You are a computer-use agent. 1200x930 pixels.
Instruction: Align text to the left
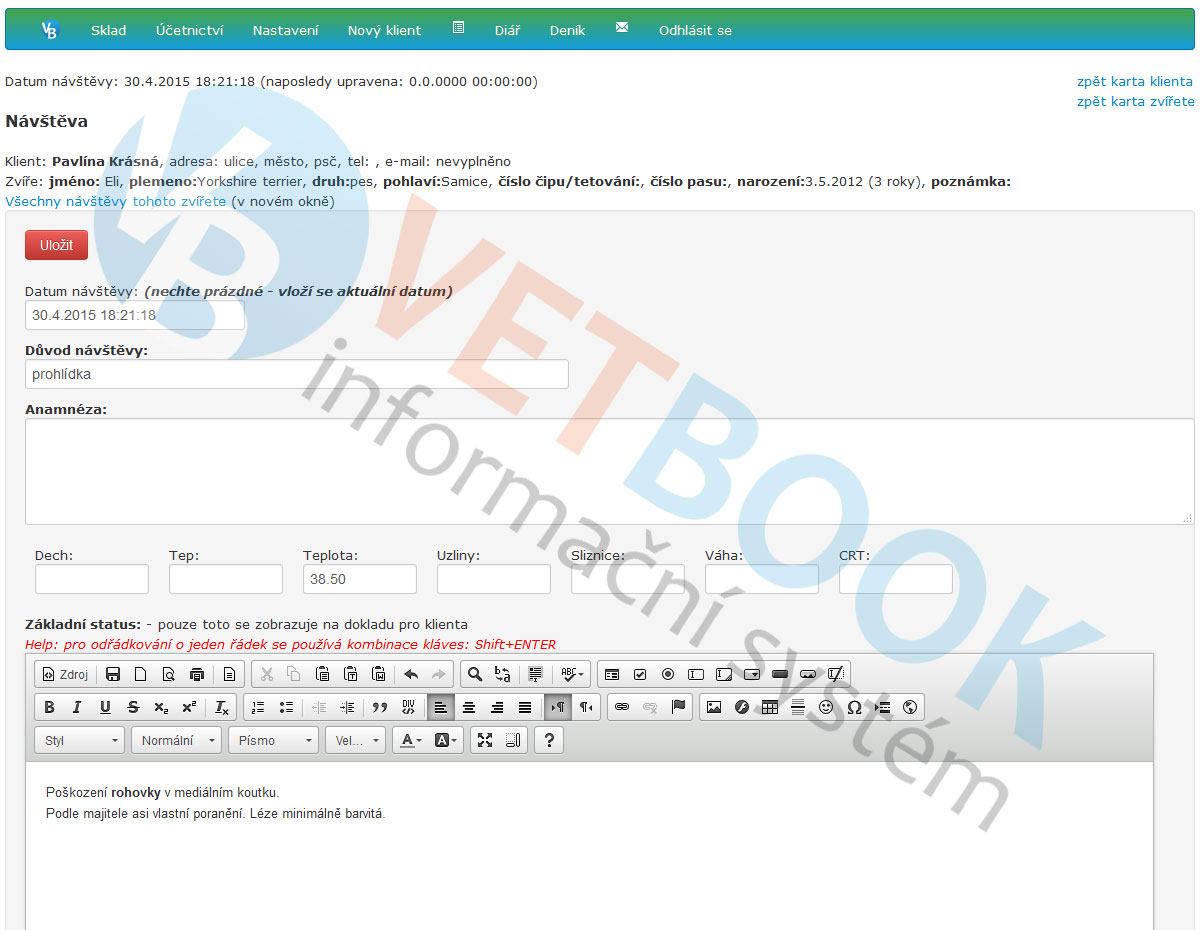pos(441,707)
